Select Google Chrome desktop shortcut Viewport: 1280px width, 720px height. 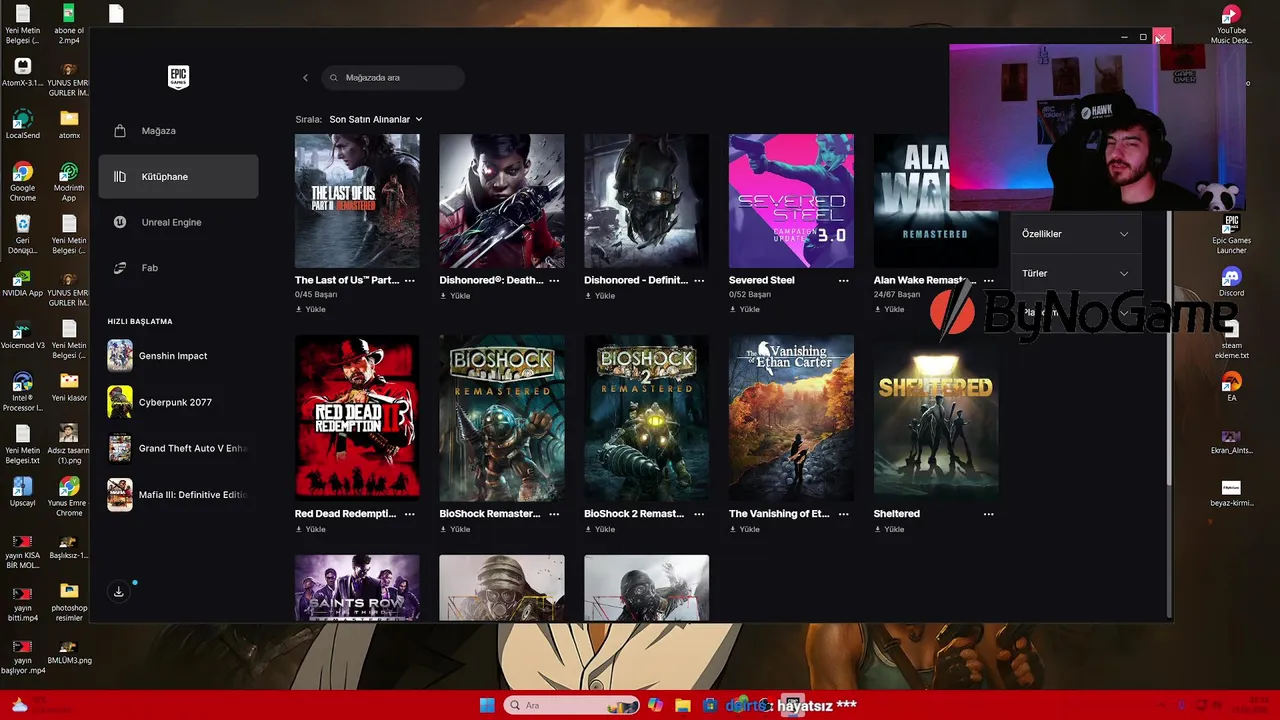[22, 183]
